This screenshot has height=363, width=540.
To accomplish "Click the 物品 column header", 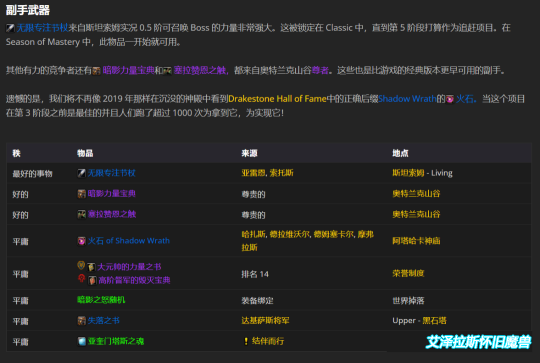I will pyautogui.click(x=85, y=153).
